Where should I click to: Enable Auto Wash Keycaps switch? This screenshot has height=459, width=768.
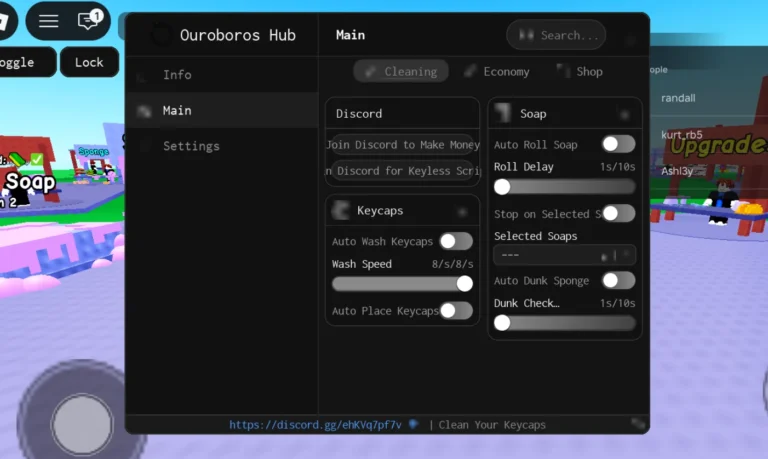pos(456,241)
